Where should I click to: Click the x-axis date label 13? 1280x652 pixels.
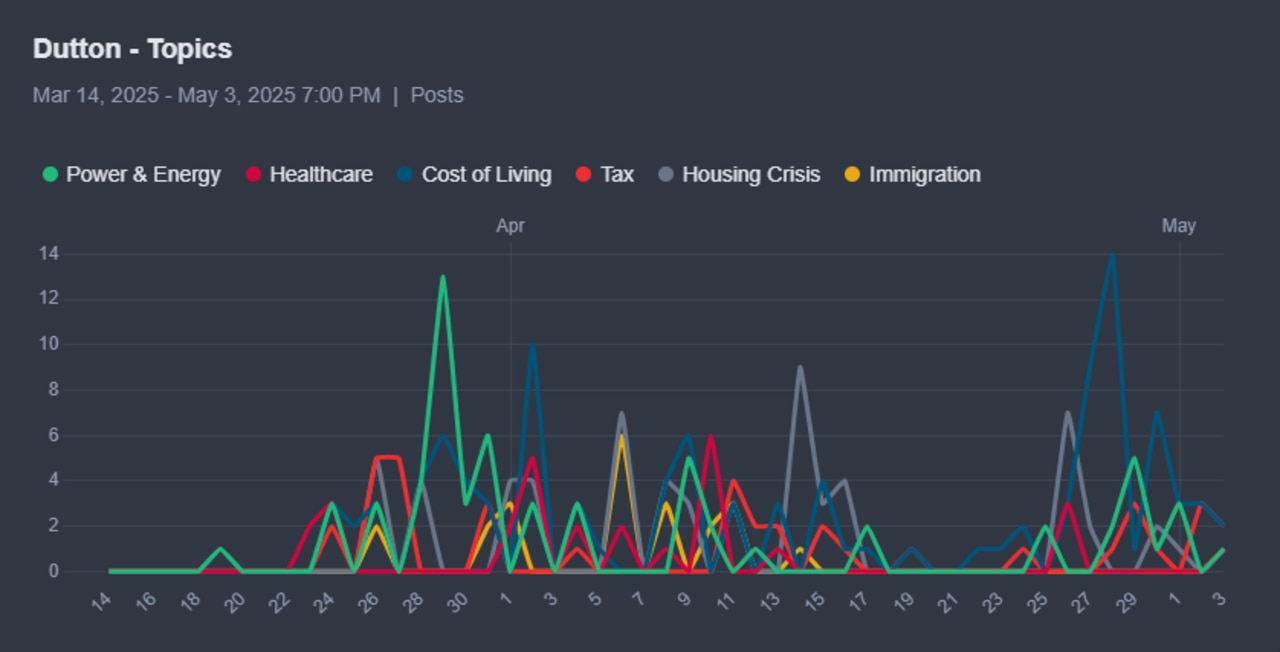pos(770,601)
